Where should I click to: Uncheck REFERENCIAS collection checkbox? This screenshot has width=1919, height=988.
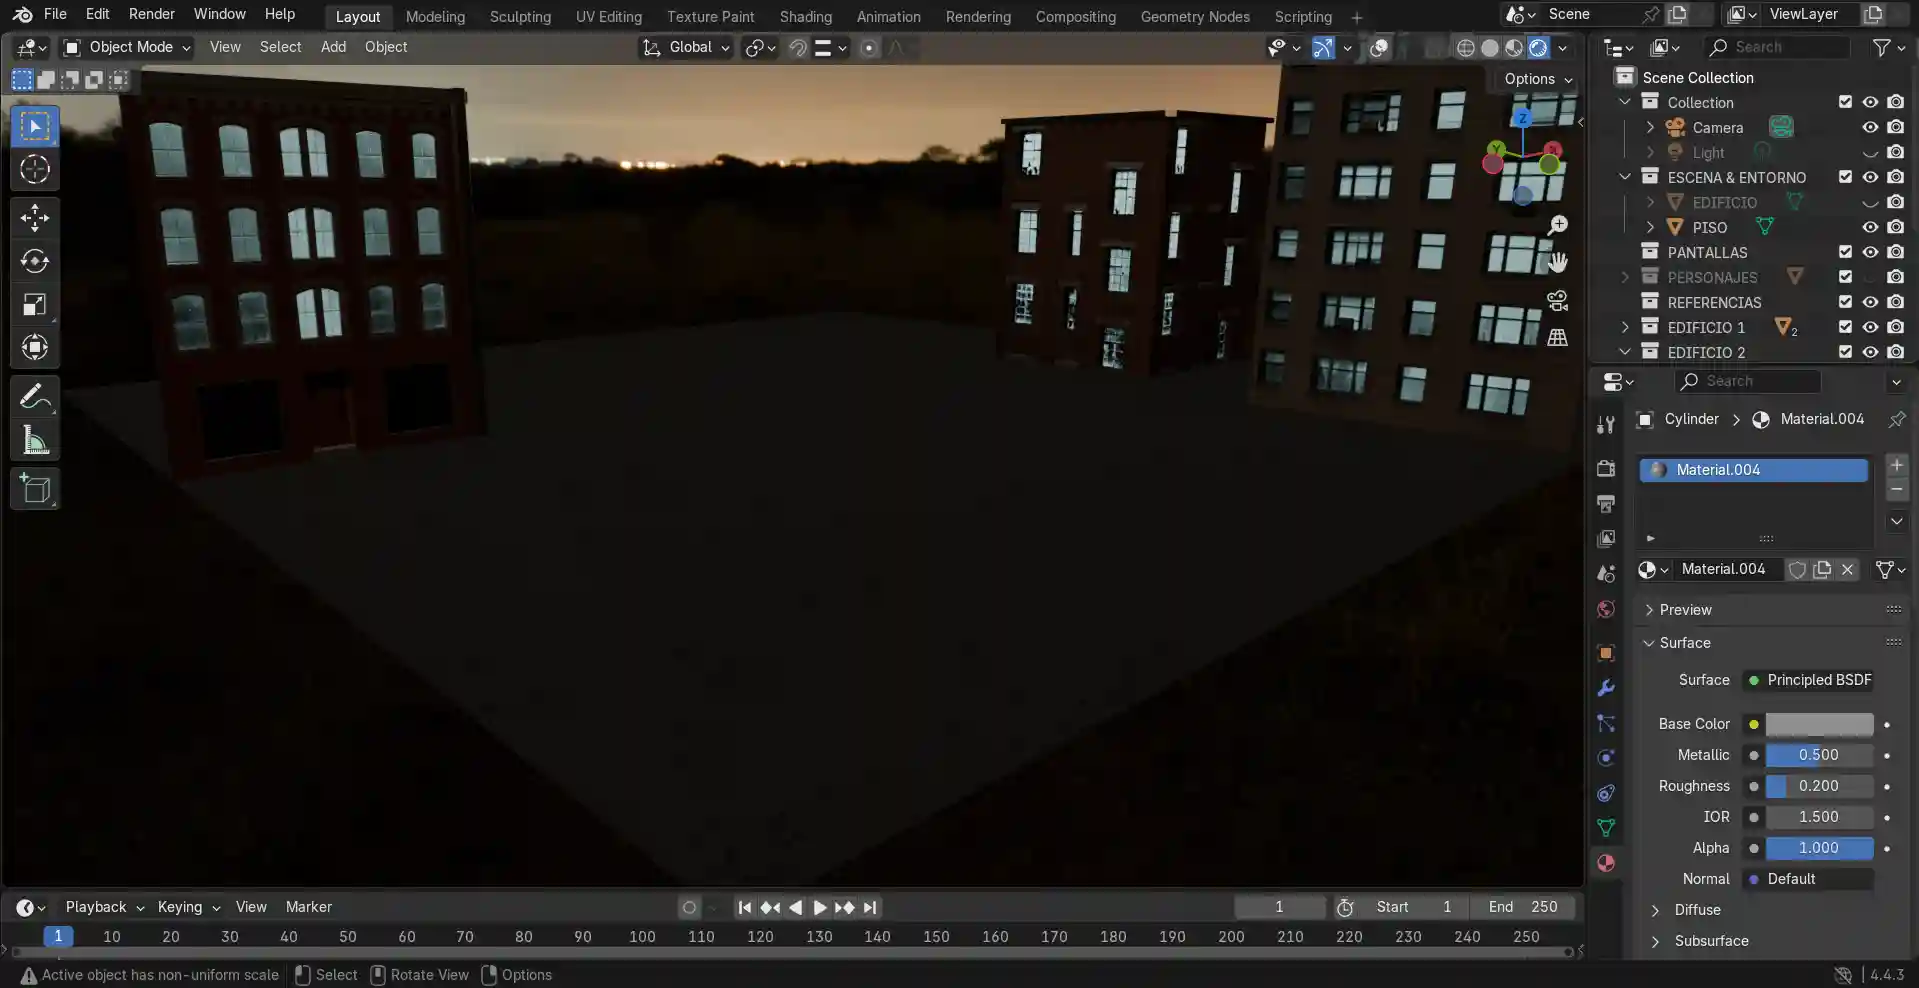(1845, 302)
